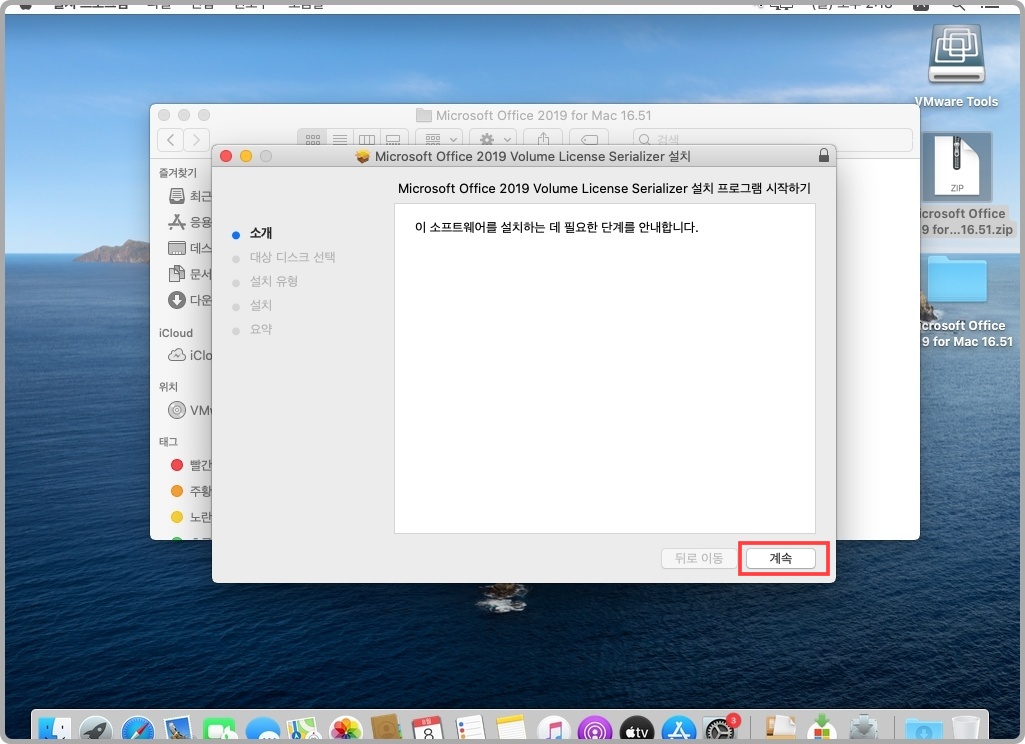Open Safari from the Dock
The height and width of the screenshot is (744, 1025).
(137, 729)
